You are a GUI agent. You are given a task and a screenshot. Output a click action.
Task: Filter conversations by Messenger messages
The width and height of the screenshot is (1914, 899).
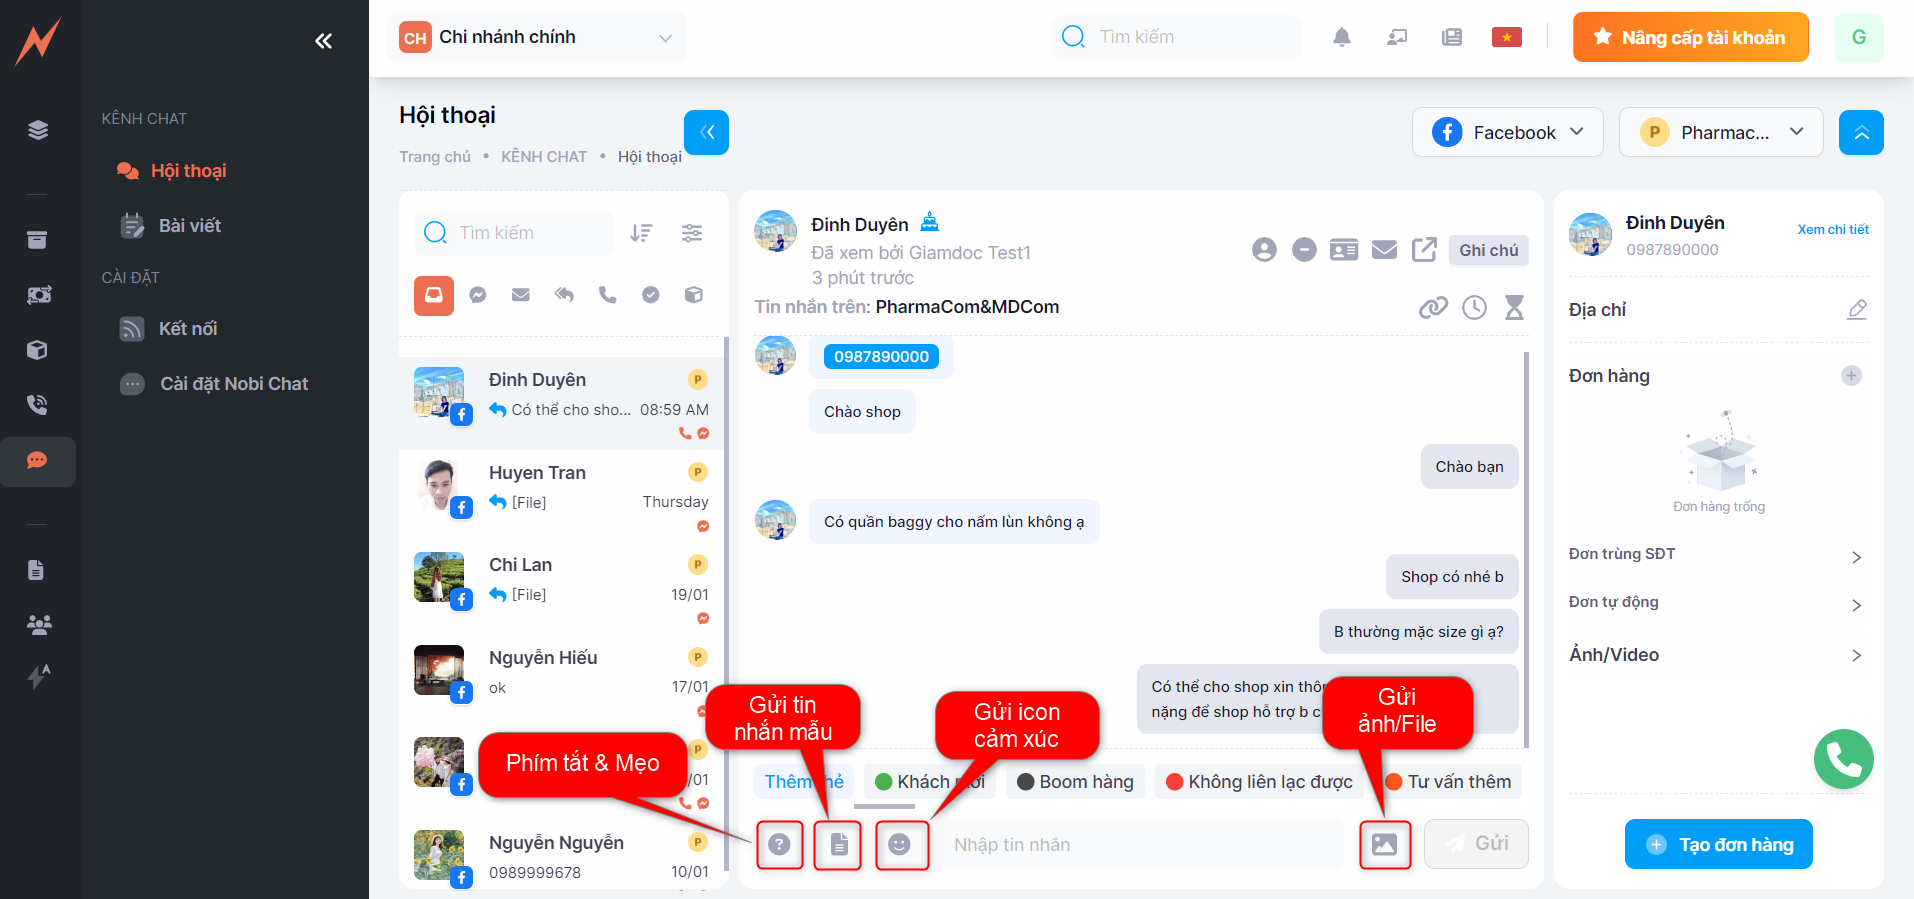(478, 295)
